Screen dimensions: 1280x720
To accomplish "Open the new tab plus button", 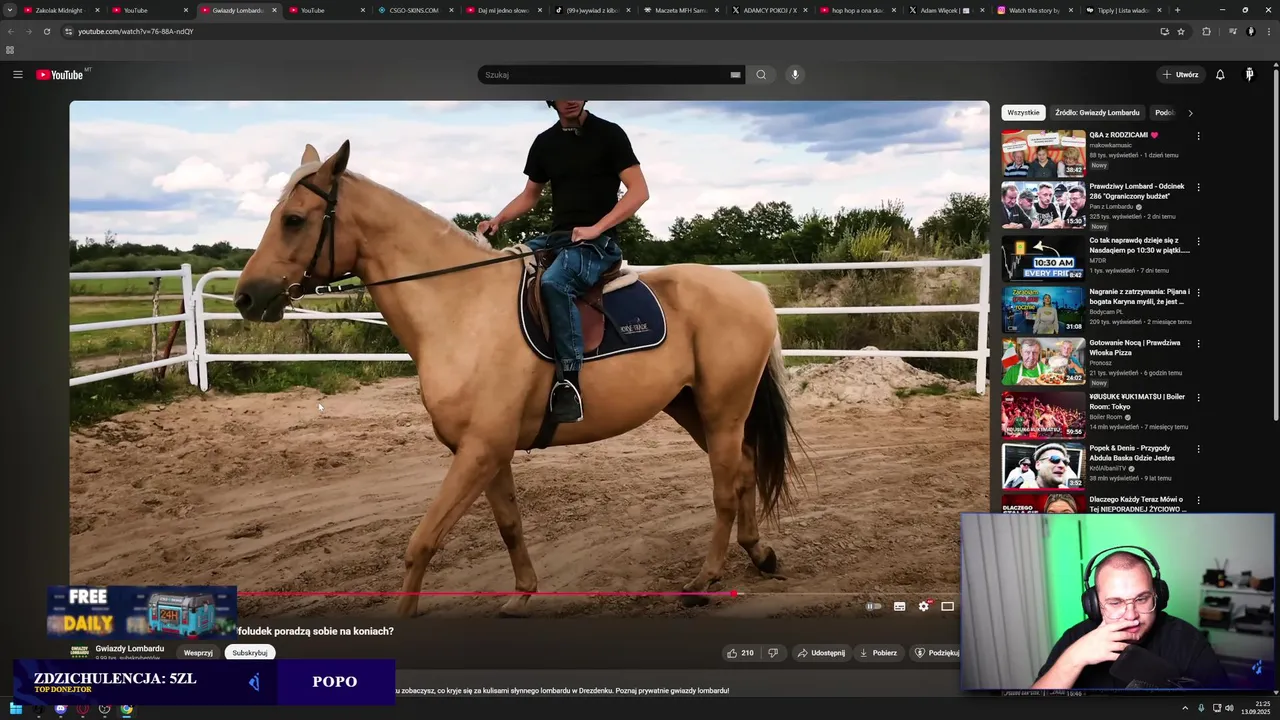I will (1177, 10).
